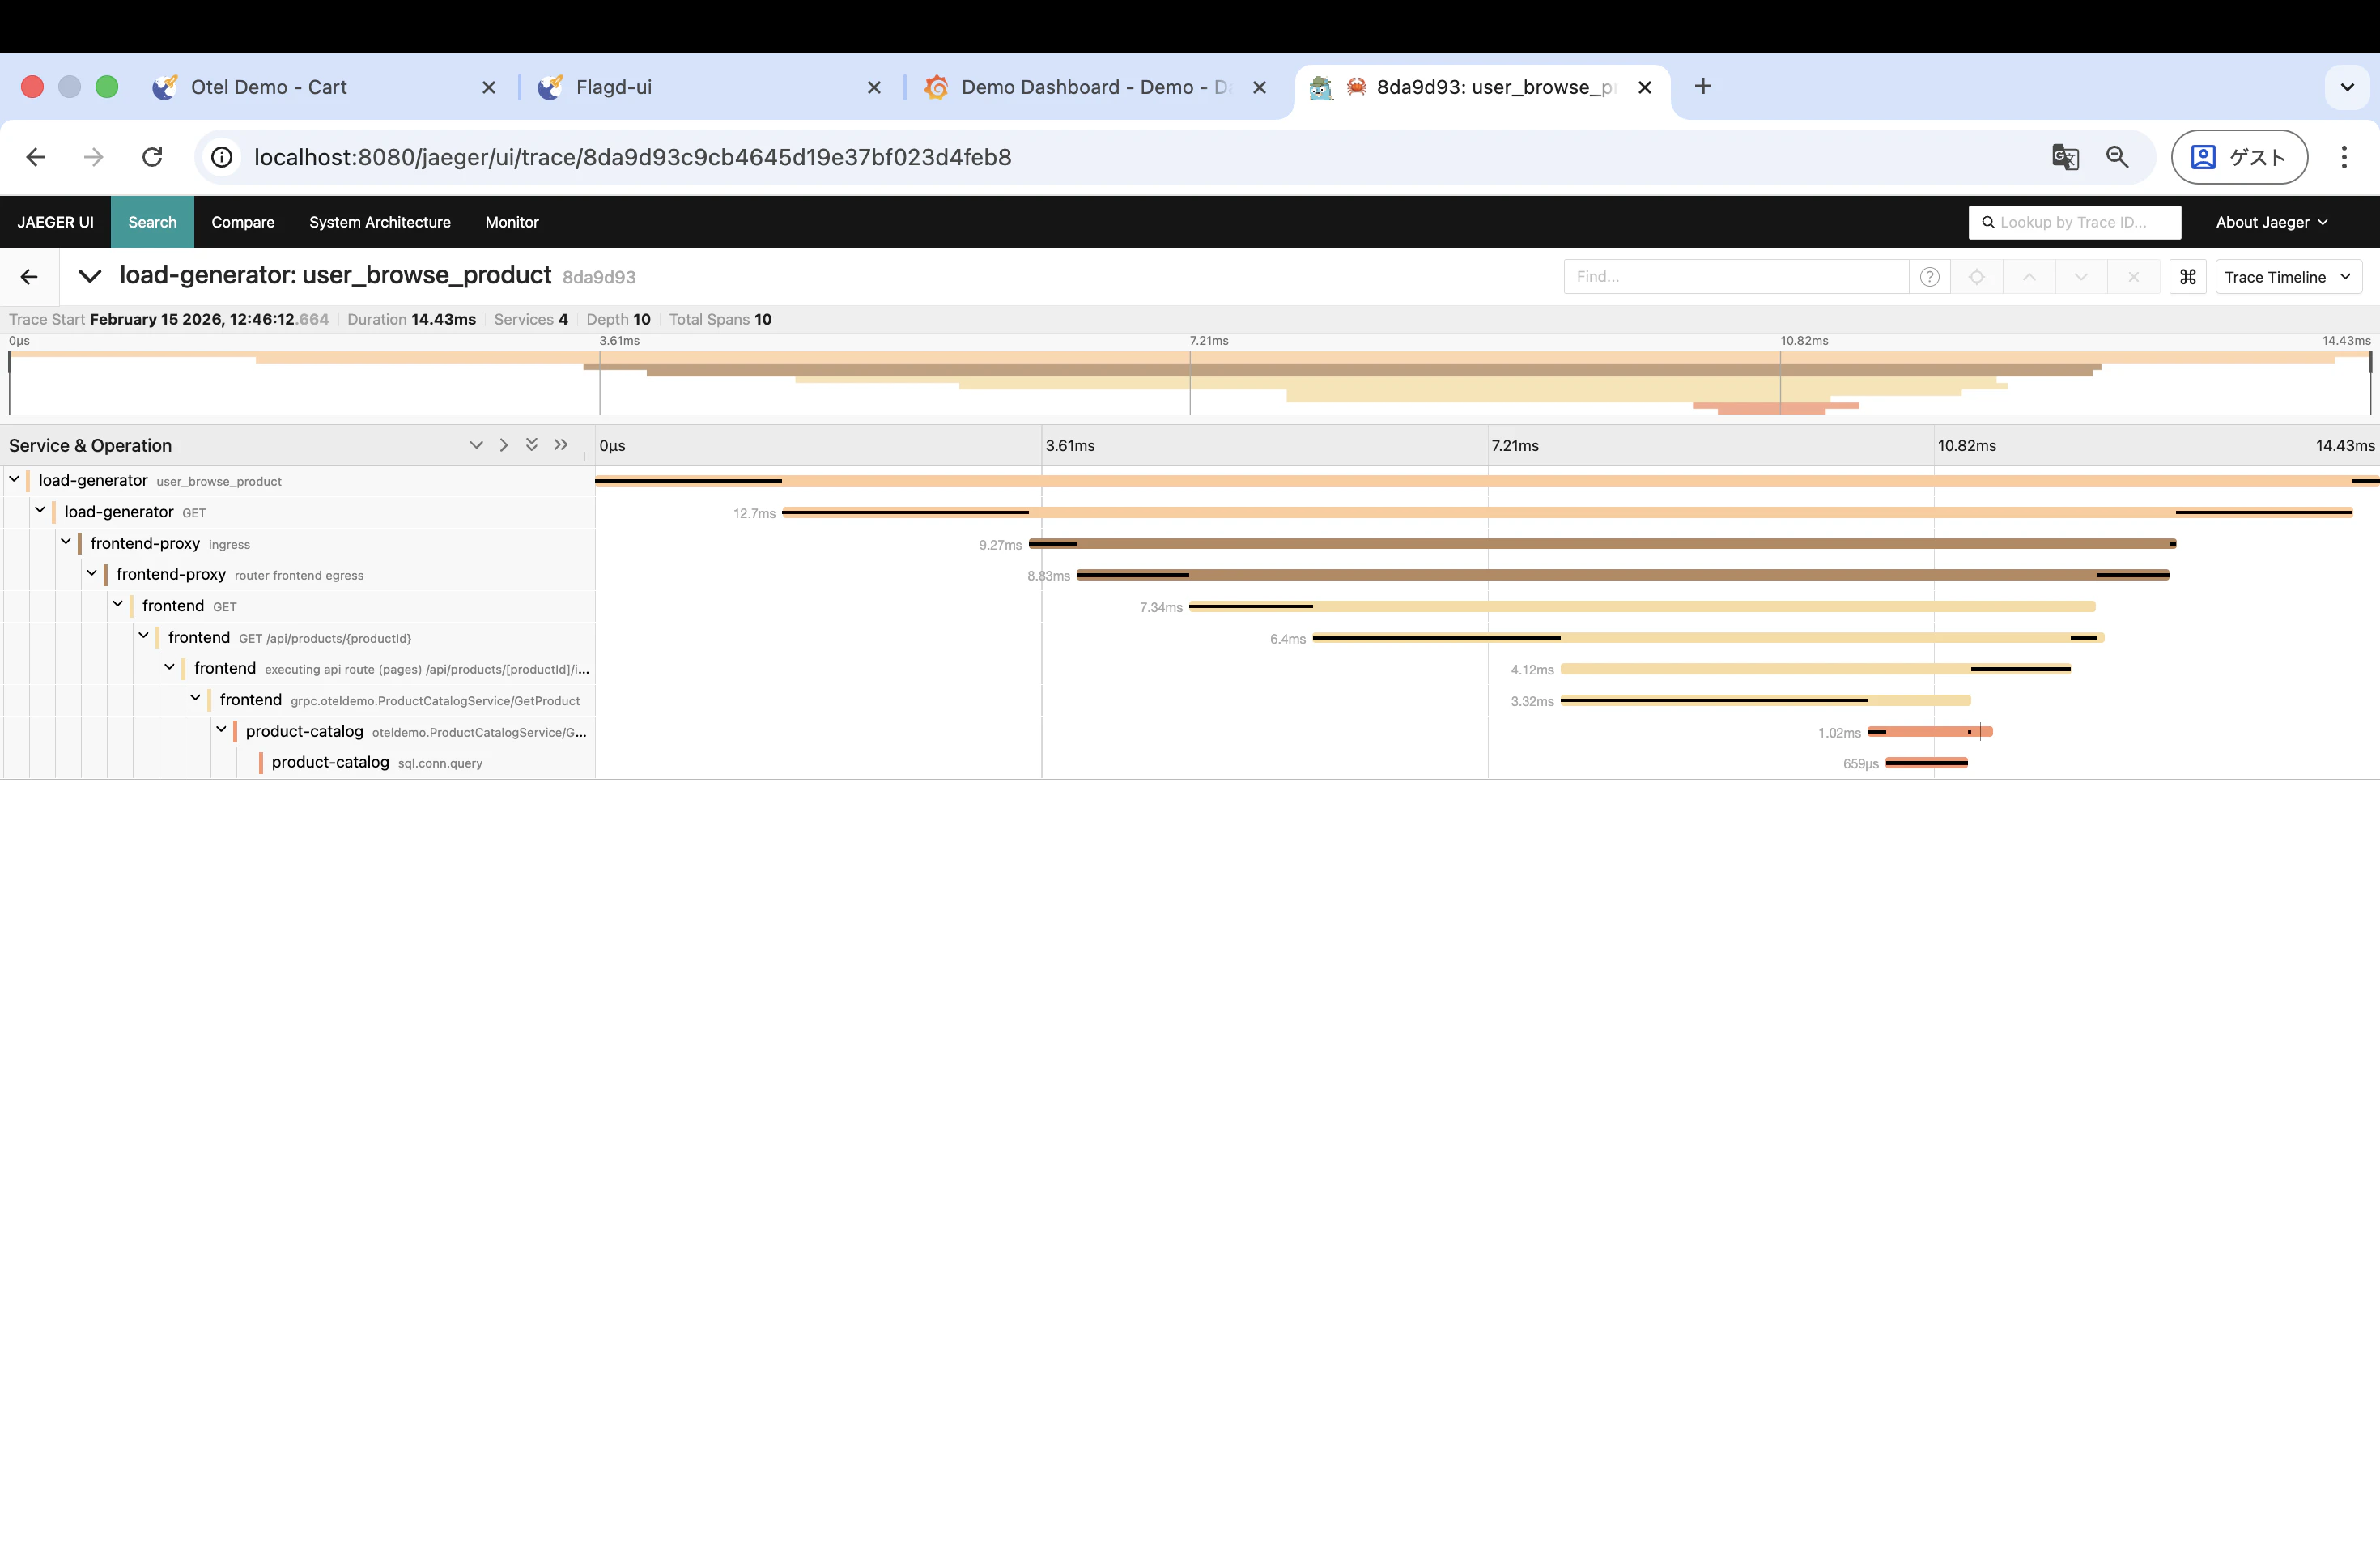
Task: Select the sql.conn.query span bar
Action: [1926, 763]
